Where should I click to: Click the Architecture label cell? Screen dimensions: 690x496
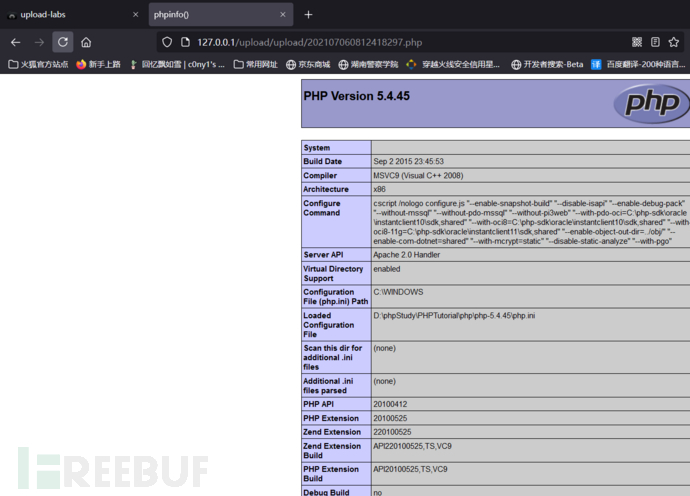pyautogui.click(x=336, y=189)
